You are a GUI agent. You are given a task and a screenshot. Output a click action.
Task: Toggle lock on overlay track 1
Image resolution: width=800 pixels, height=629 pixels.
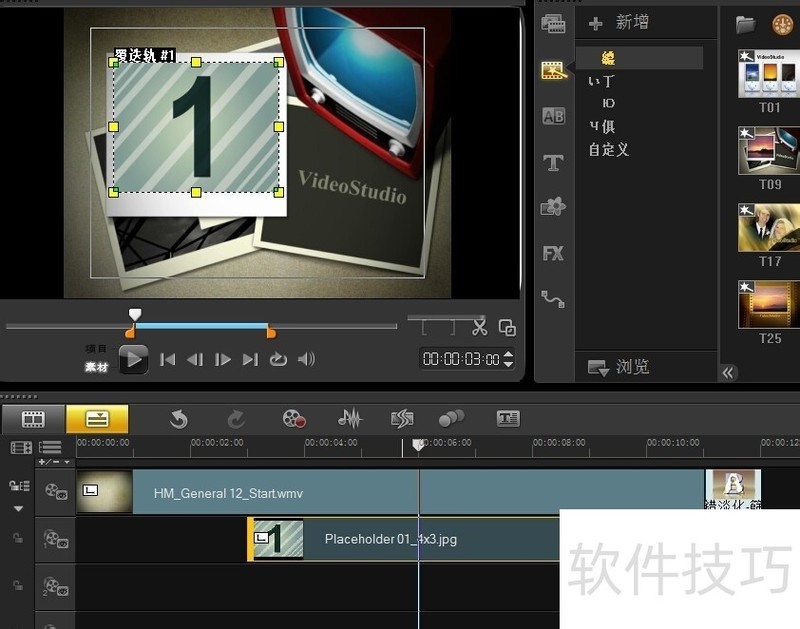(16, 538)
